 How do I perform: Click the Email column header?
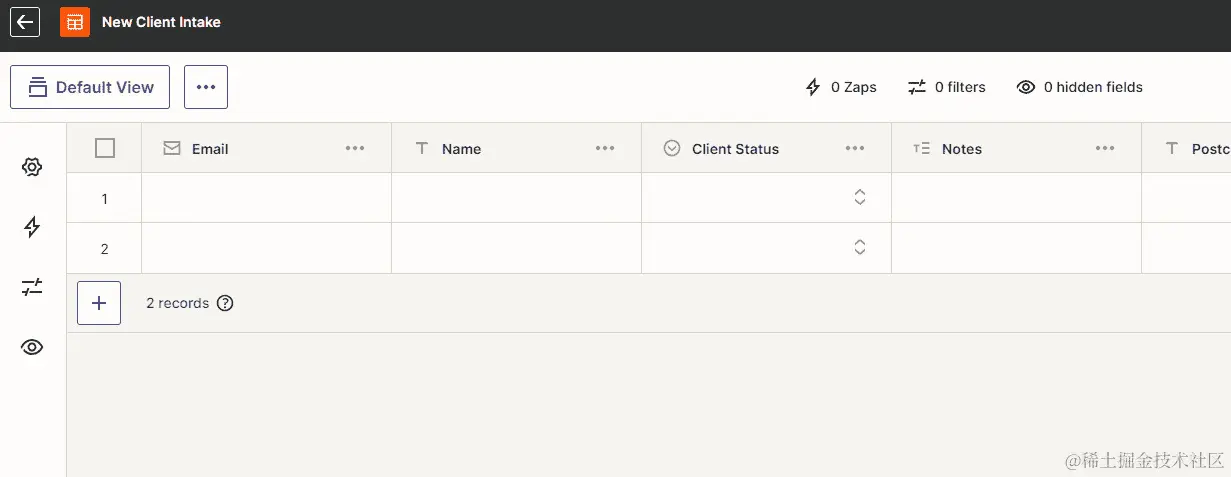coord(267,148)
